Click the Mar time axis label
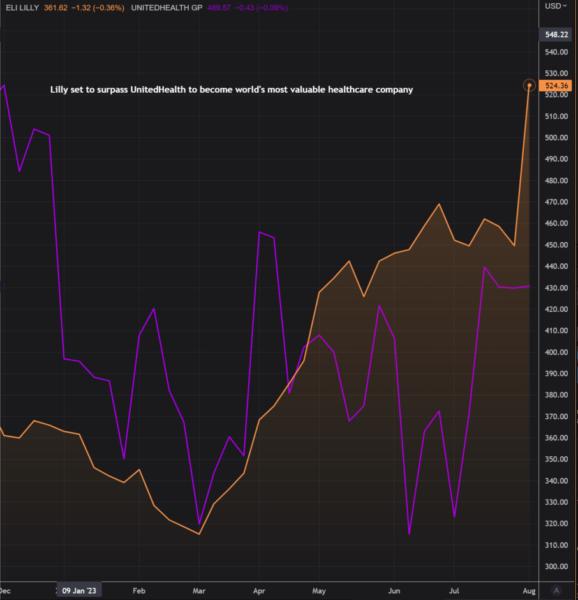This screenshot has height=600, width=578. coord(199,591)
